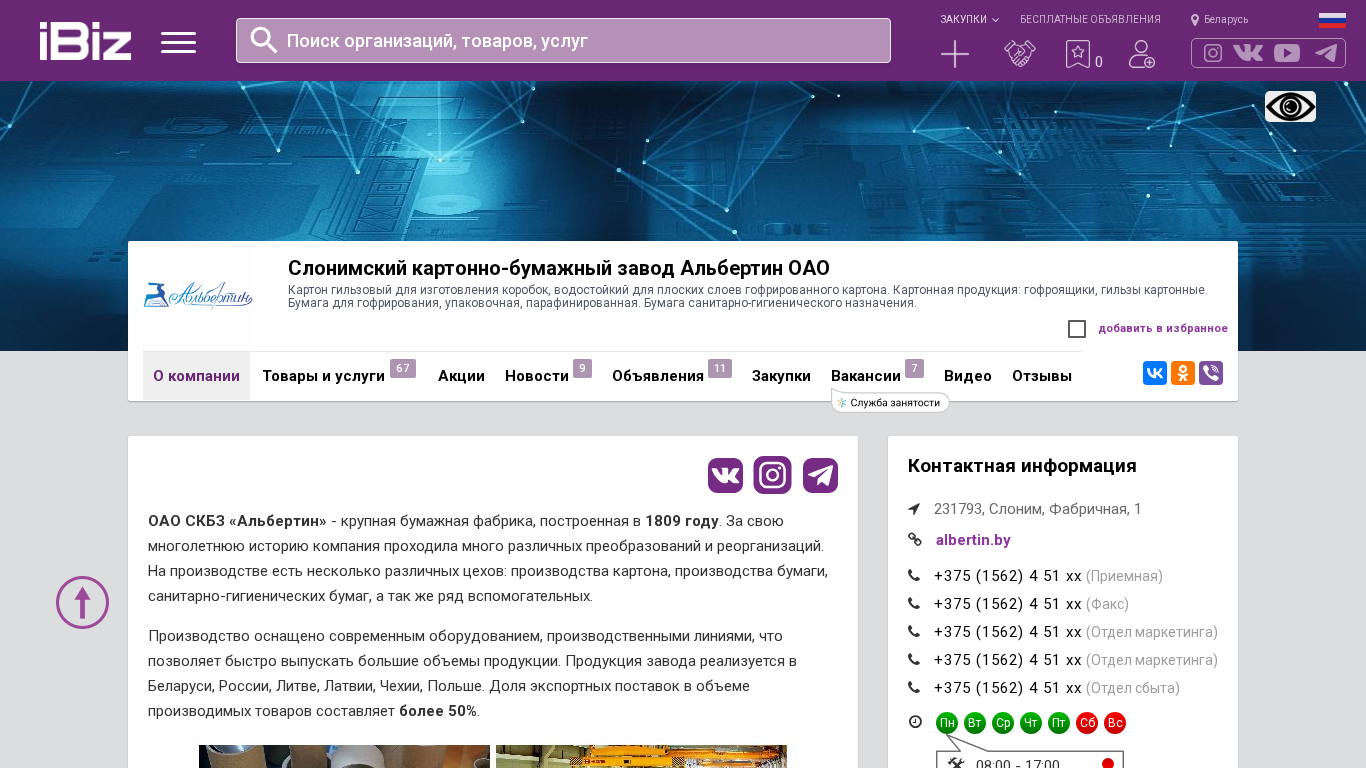Select Tuesday 'Вт' day circle

click(975, 723)
